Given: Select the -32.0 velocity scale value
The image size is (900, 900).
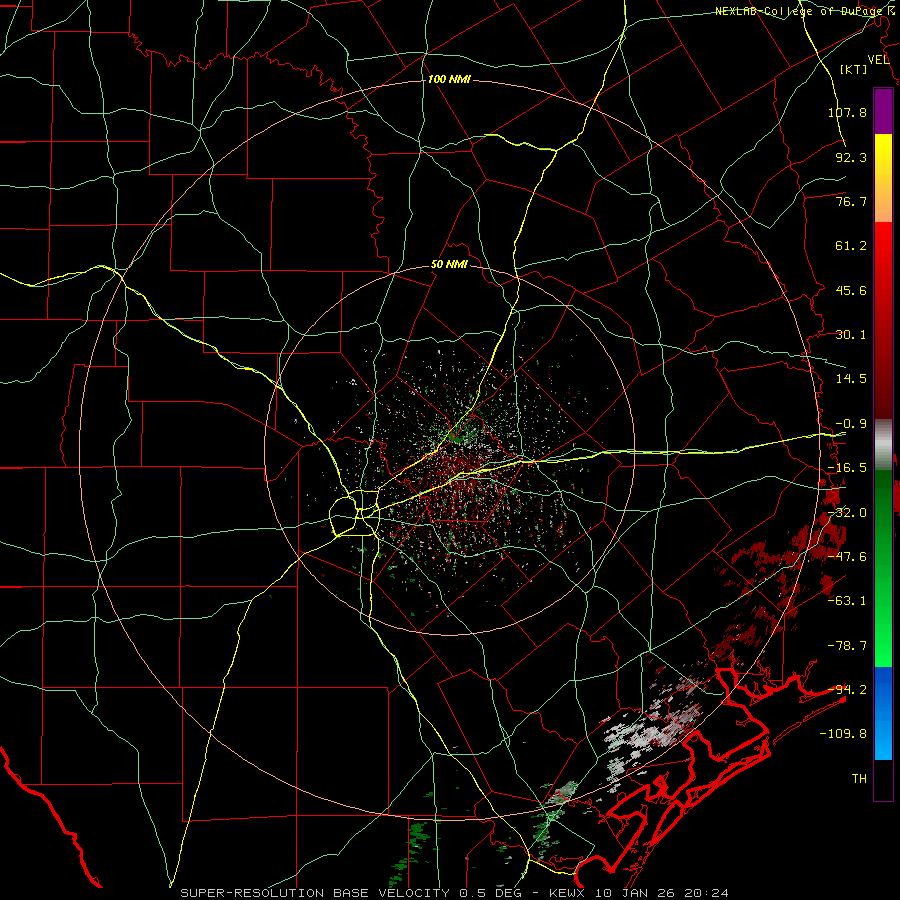Looking at the screenshot, I should [847, 513].
